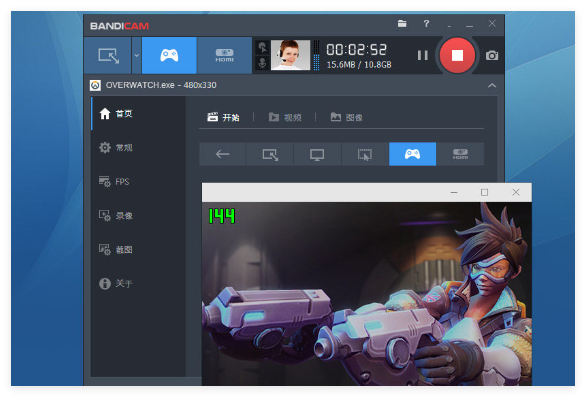Open the output folder icon in title bar
Image resolution: width=586 pixels, height=397 pixels.
point(402,24)
